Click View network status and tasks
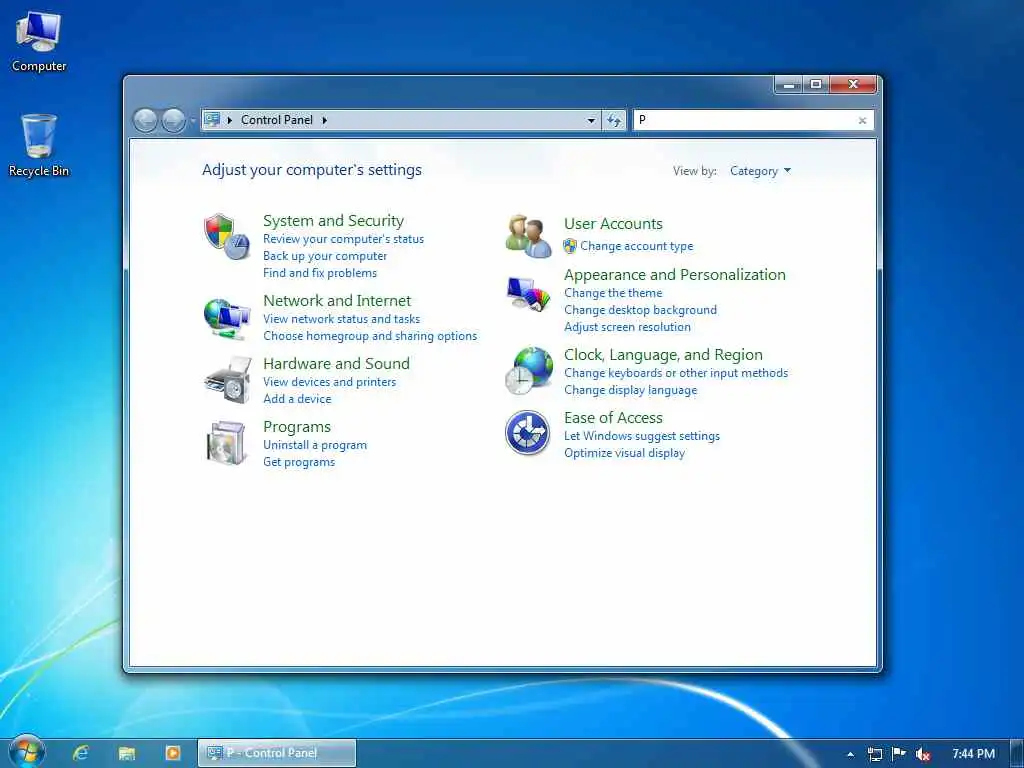 [342, 319]
